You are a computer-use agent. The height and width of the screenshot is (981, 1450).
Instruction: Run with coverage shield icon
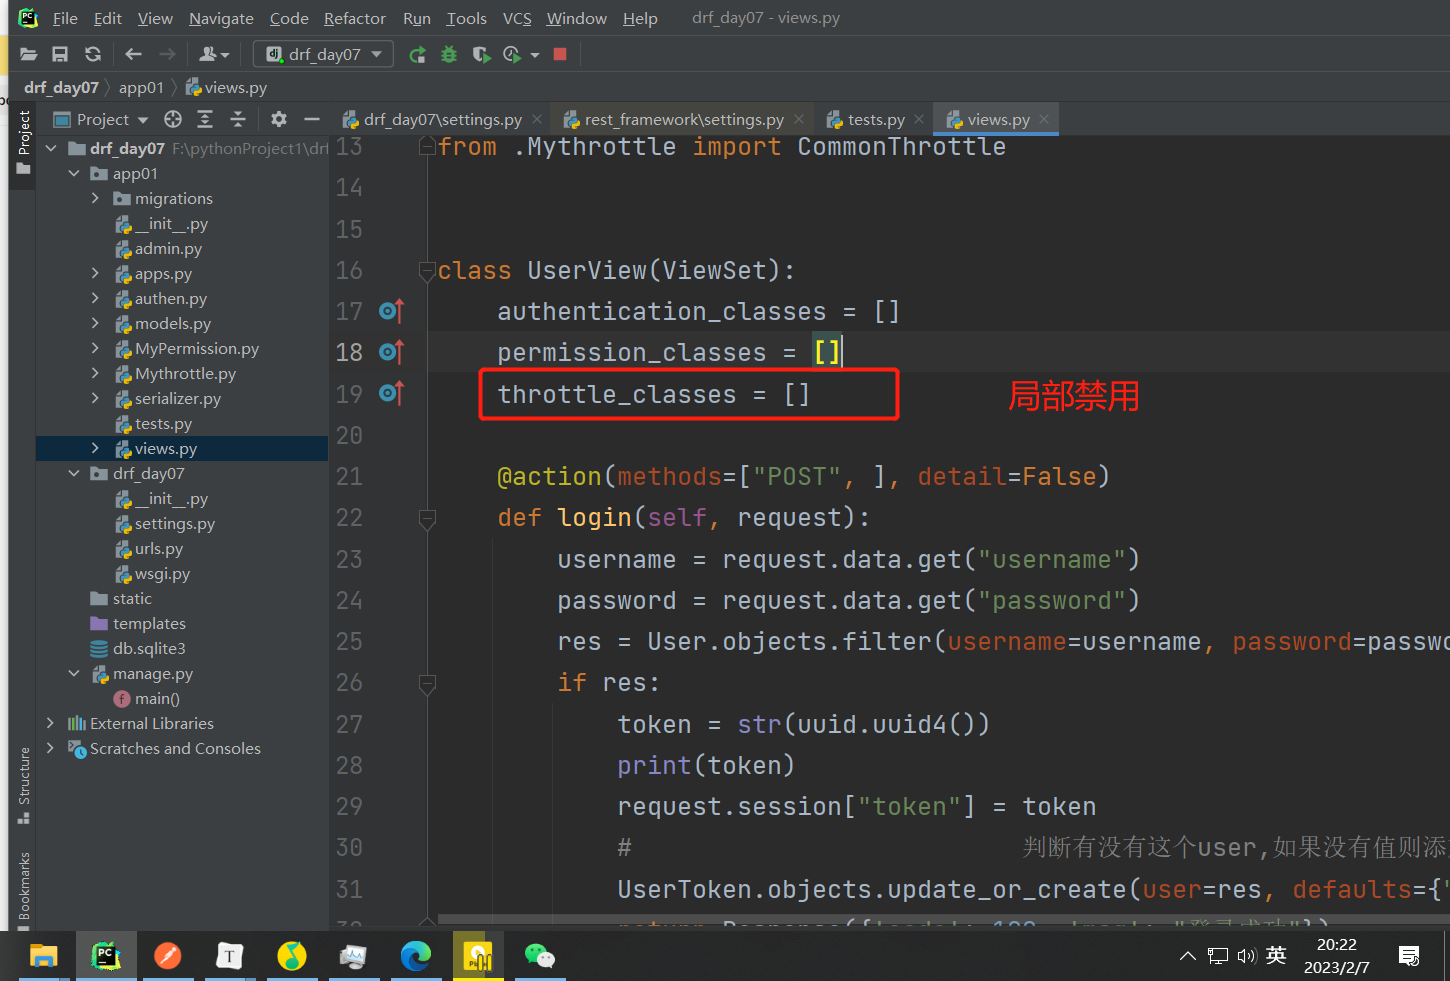pyautogui.click(x=481, y=54)
